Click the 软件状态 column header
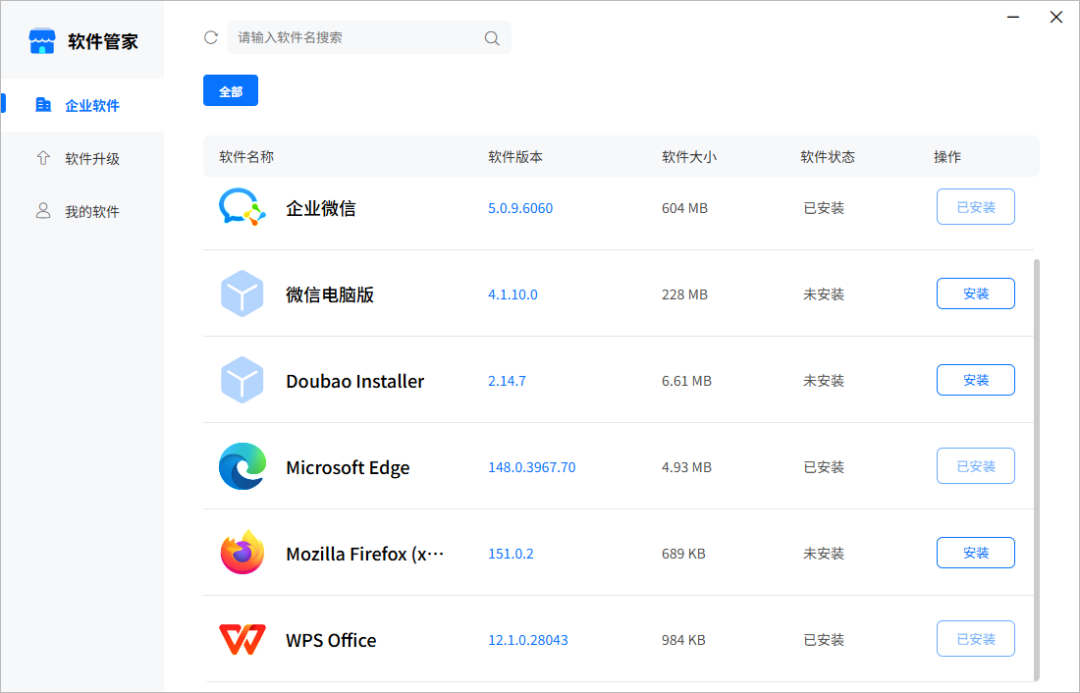Screen dimensions: 1080x693 (x=827, y=157)
